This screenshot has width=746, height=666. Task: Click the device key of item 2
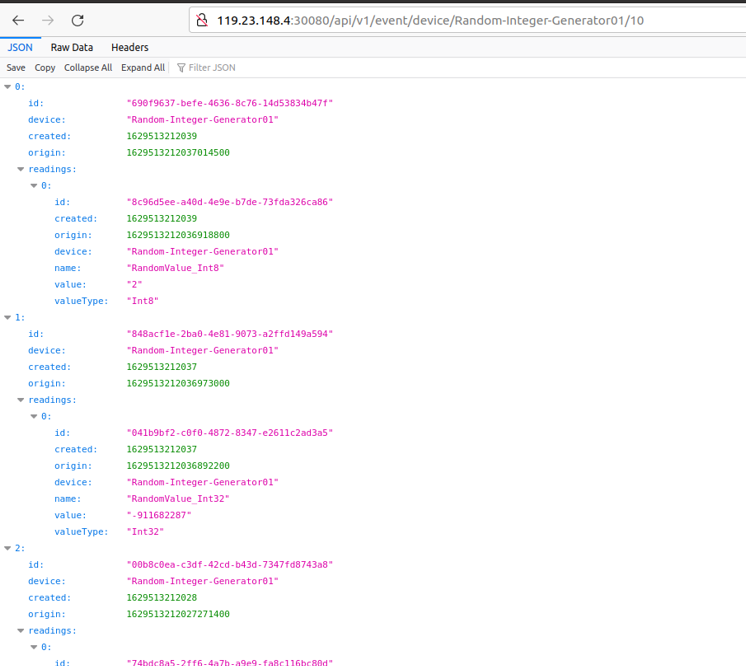tap(47, 581)
